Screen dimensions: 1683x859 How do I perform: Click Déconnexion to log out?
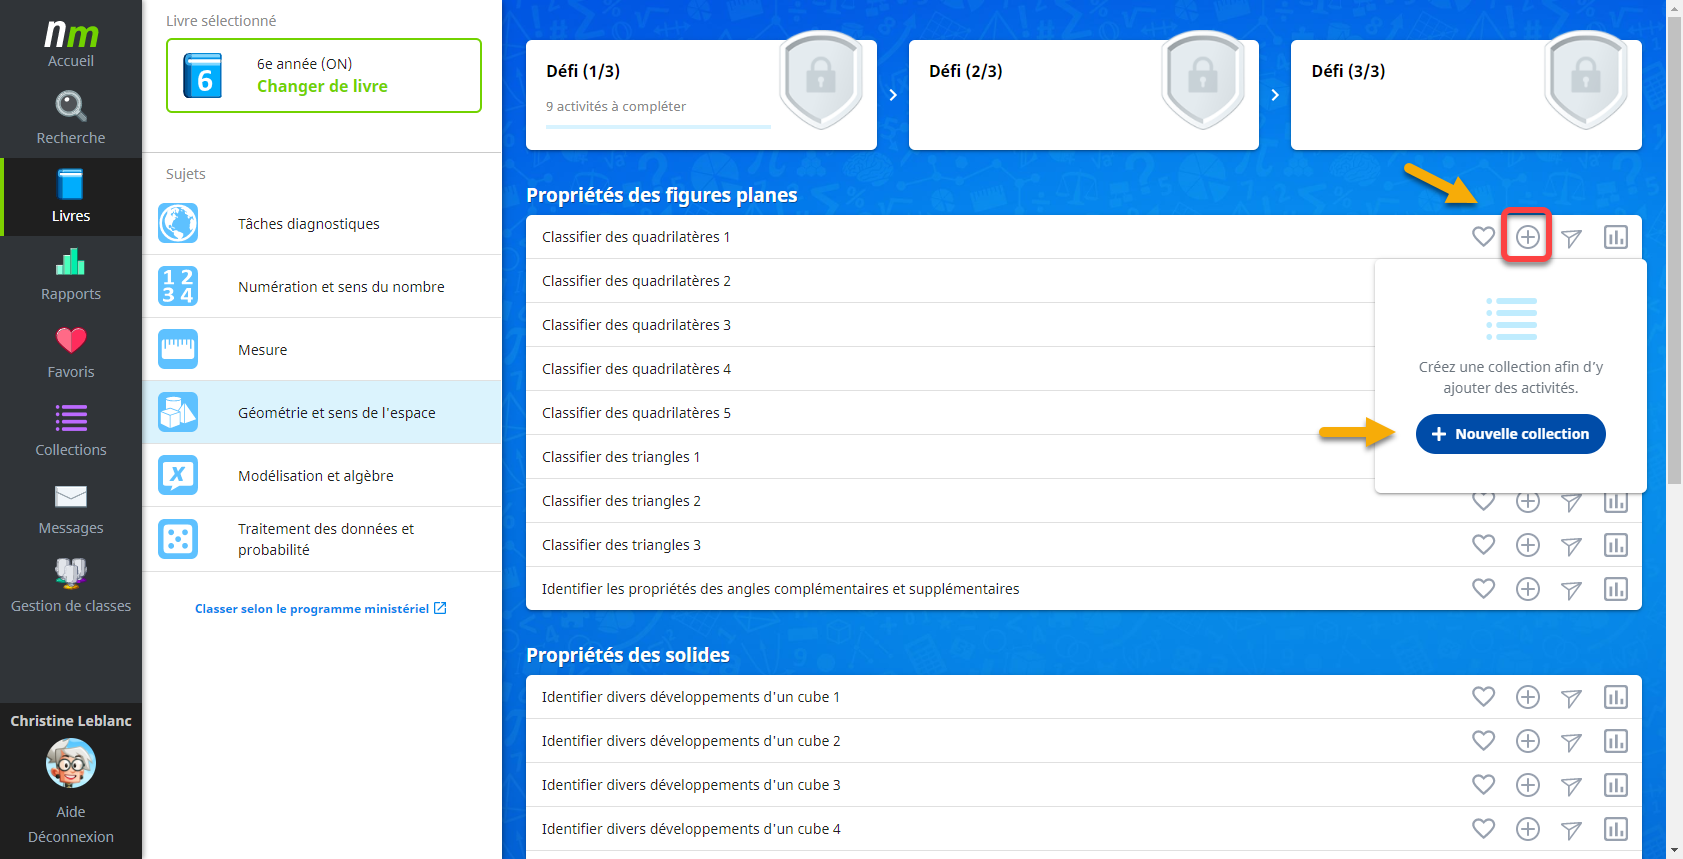click(x=71, y=837)
